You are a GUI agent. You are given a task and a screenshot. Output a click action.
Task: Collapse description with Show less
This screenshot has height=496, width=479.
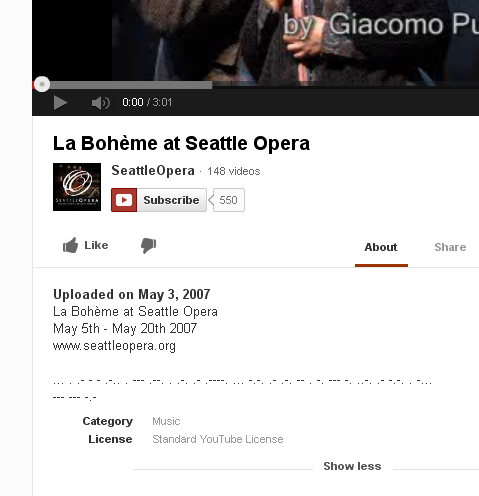click(352, 466)
